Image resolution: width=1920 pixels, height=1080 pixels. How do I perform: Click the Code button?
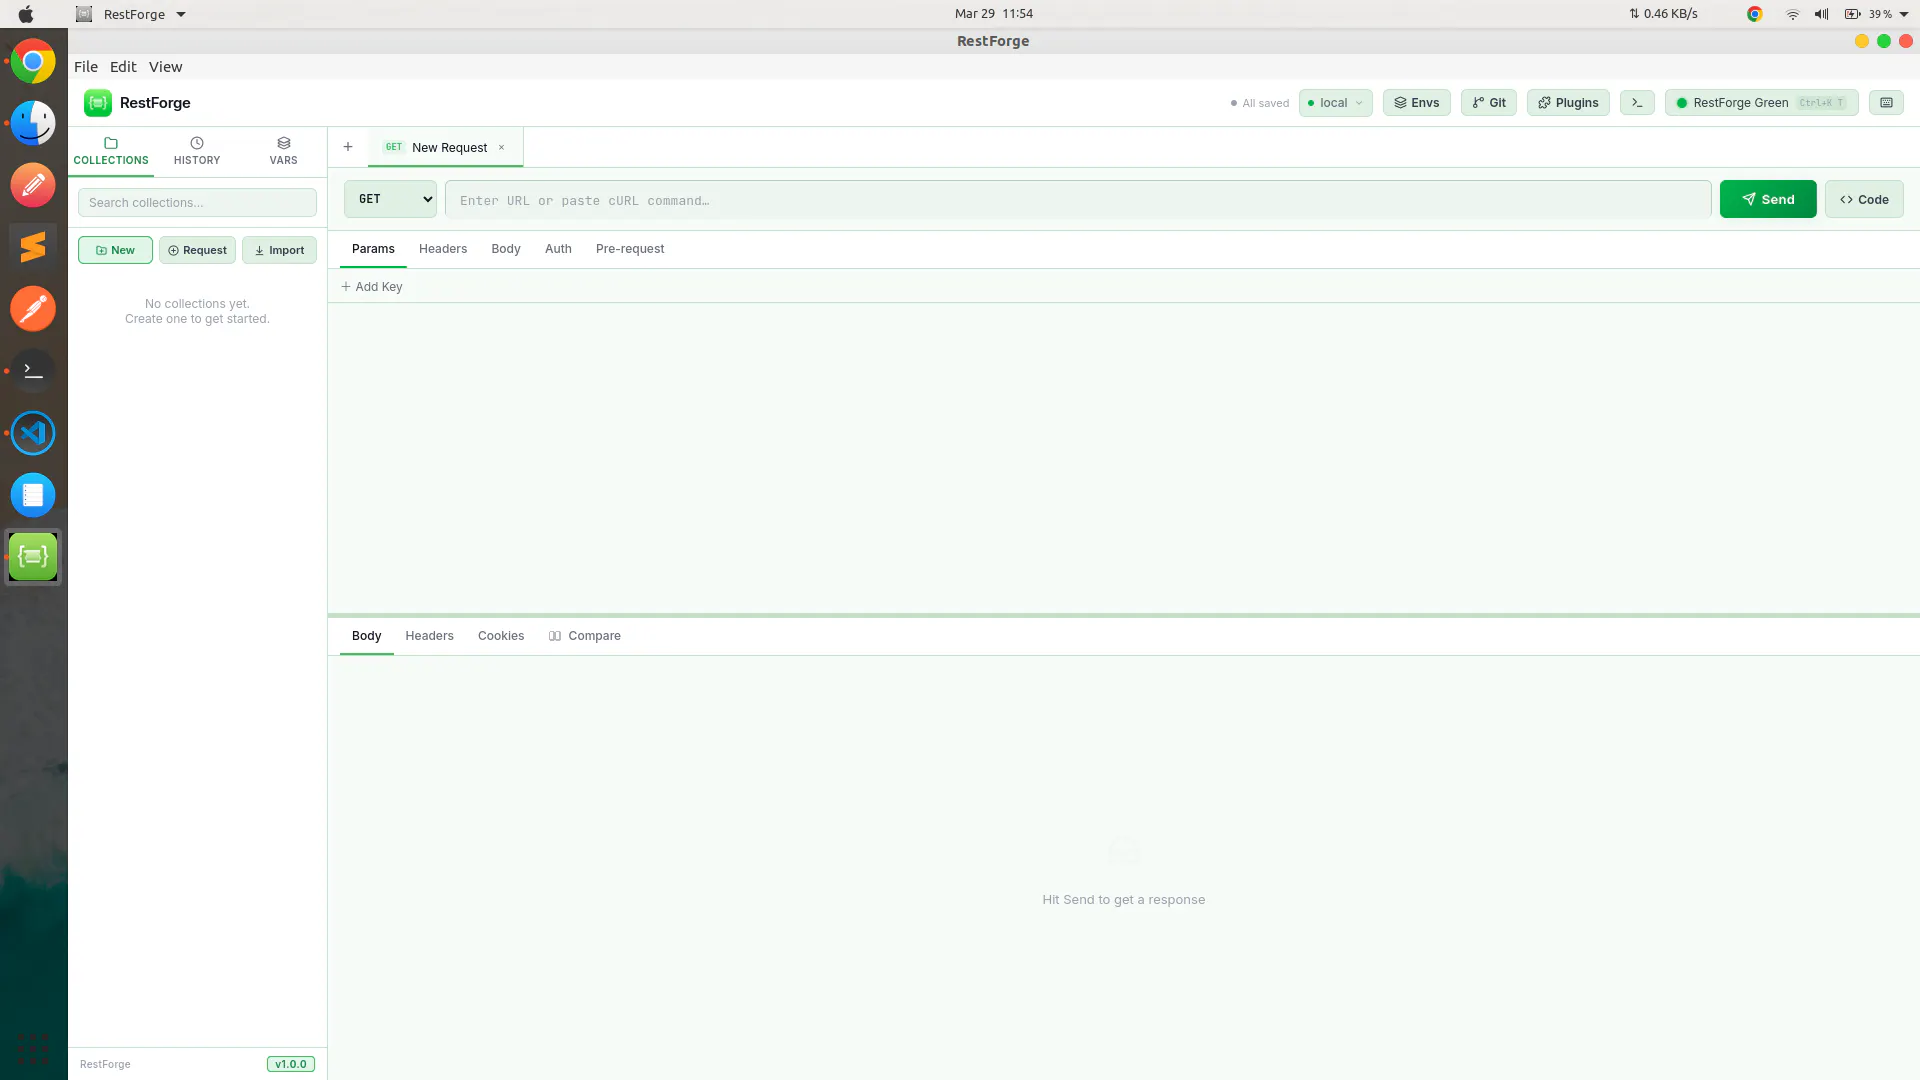pos(1864,199)
